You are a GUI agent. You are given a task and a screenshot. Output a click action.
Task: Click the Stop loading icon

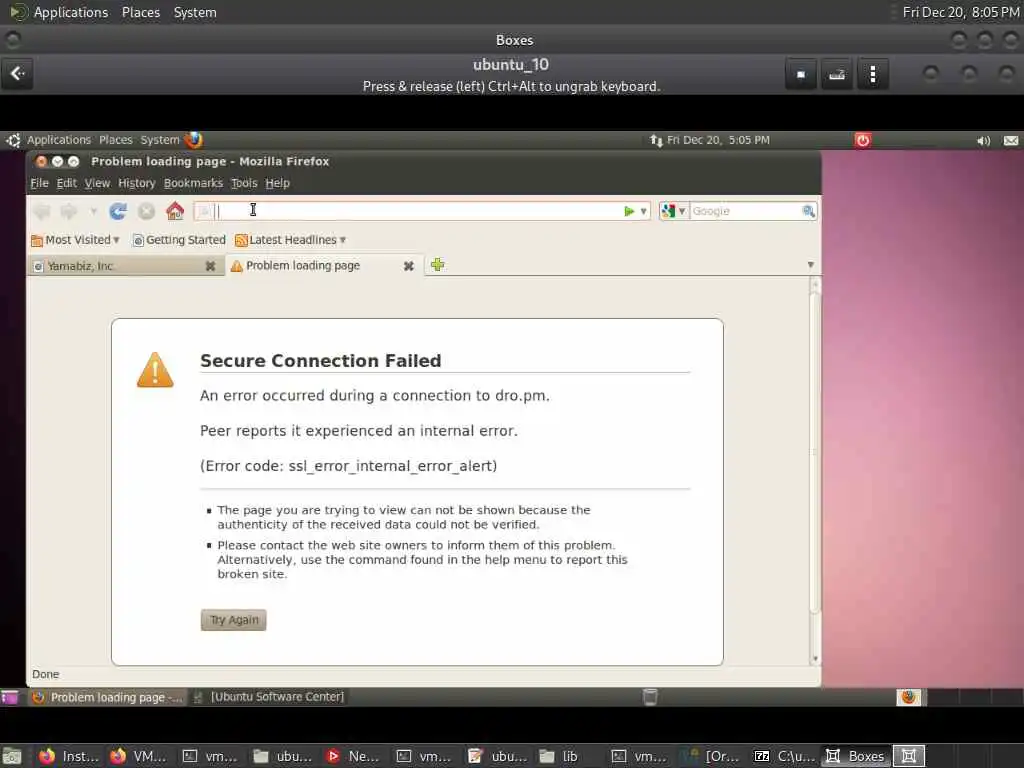pyautogui.click(x=146, y=211)
